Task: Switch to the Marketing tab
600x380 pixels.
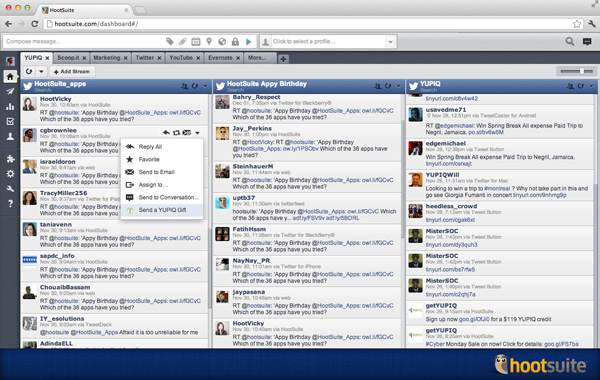Action: click(x=107, y=58)
